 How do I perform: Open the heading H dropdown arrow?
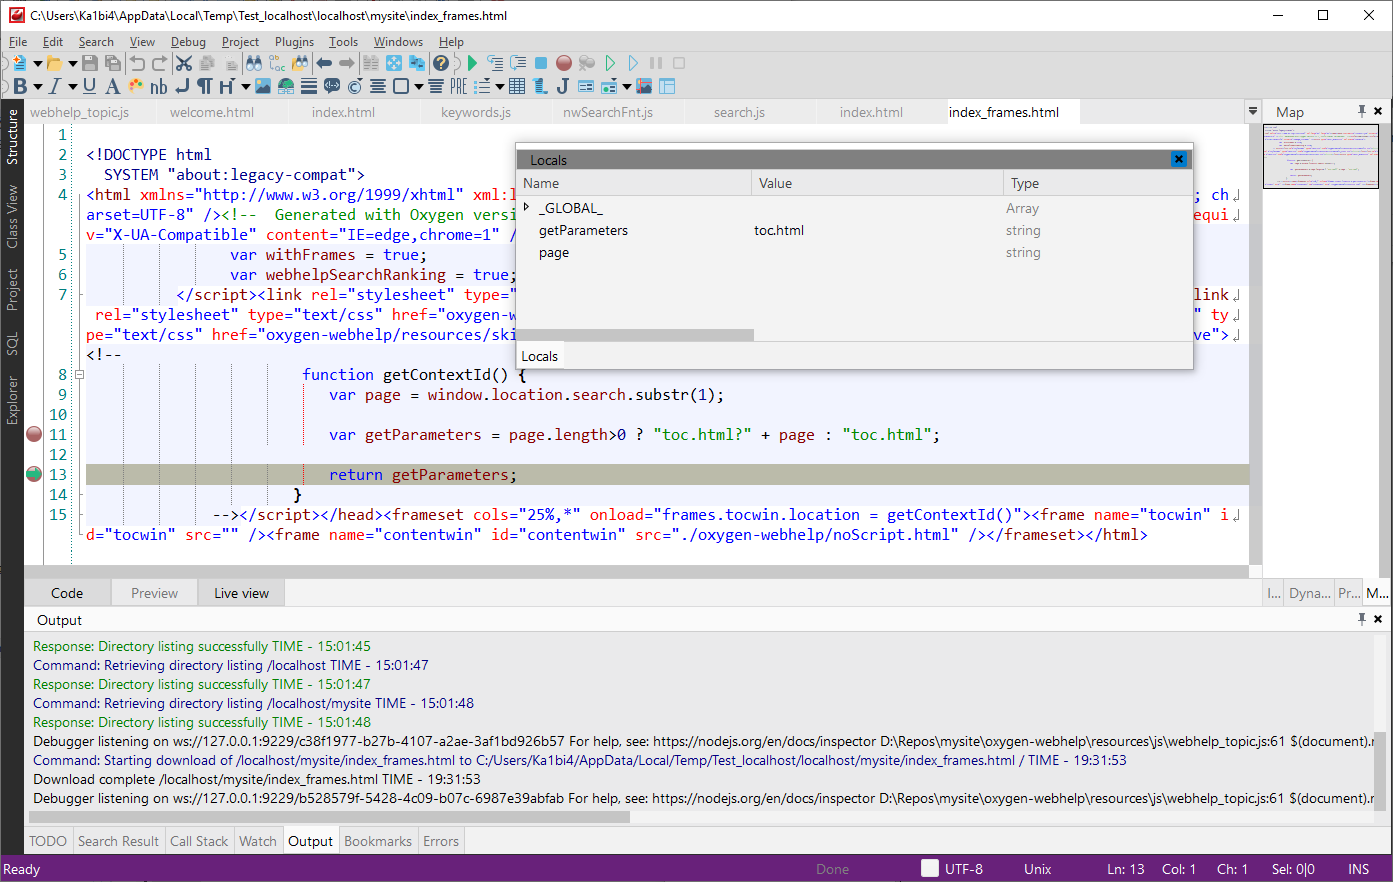[245, 86]
